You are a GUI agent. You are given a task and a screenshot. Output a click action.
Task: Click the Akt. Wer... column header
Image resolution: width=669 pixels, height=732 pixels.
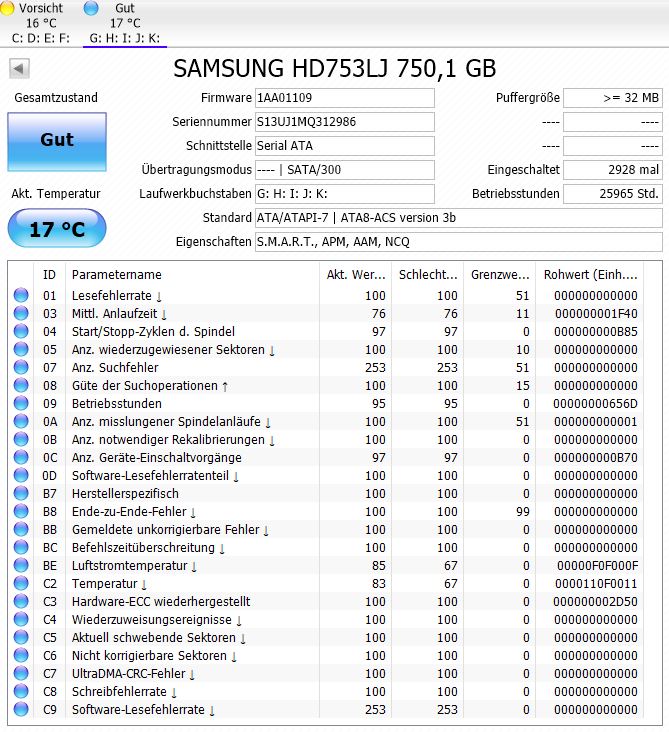coord(356,274)
